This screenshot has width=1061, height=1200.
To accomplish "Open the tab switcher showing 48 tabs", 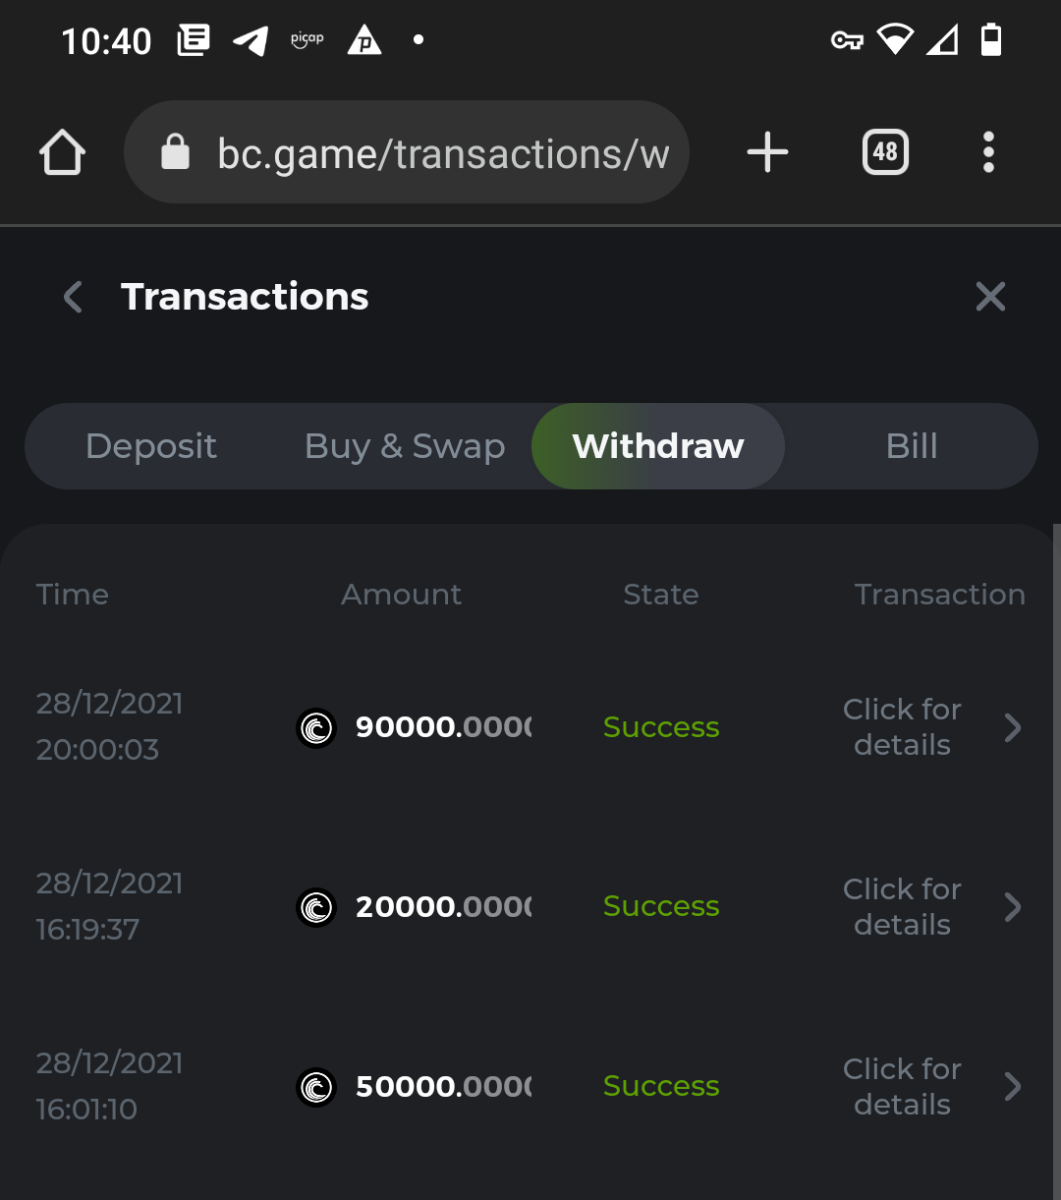I will tap(885, 153).
